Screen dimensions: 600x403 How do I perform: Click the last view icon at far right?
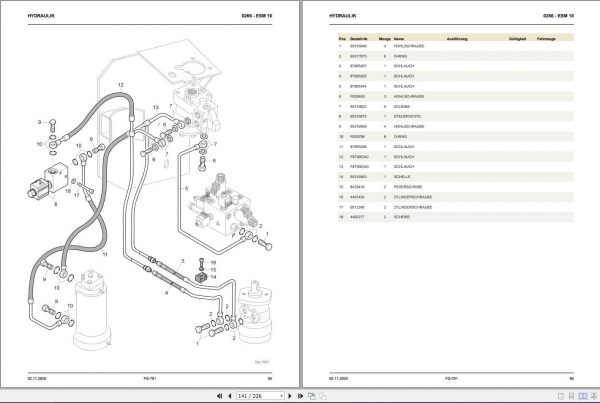(x=594, y=396)
